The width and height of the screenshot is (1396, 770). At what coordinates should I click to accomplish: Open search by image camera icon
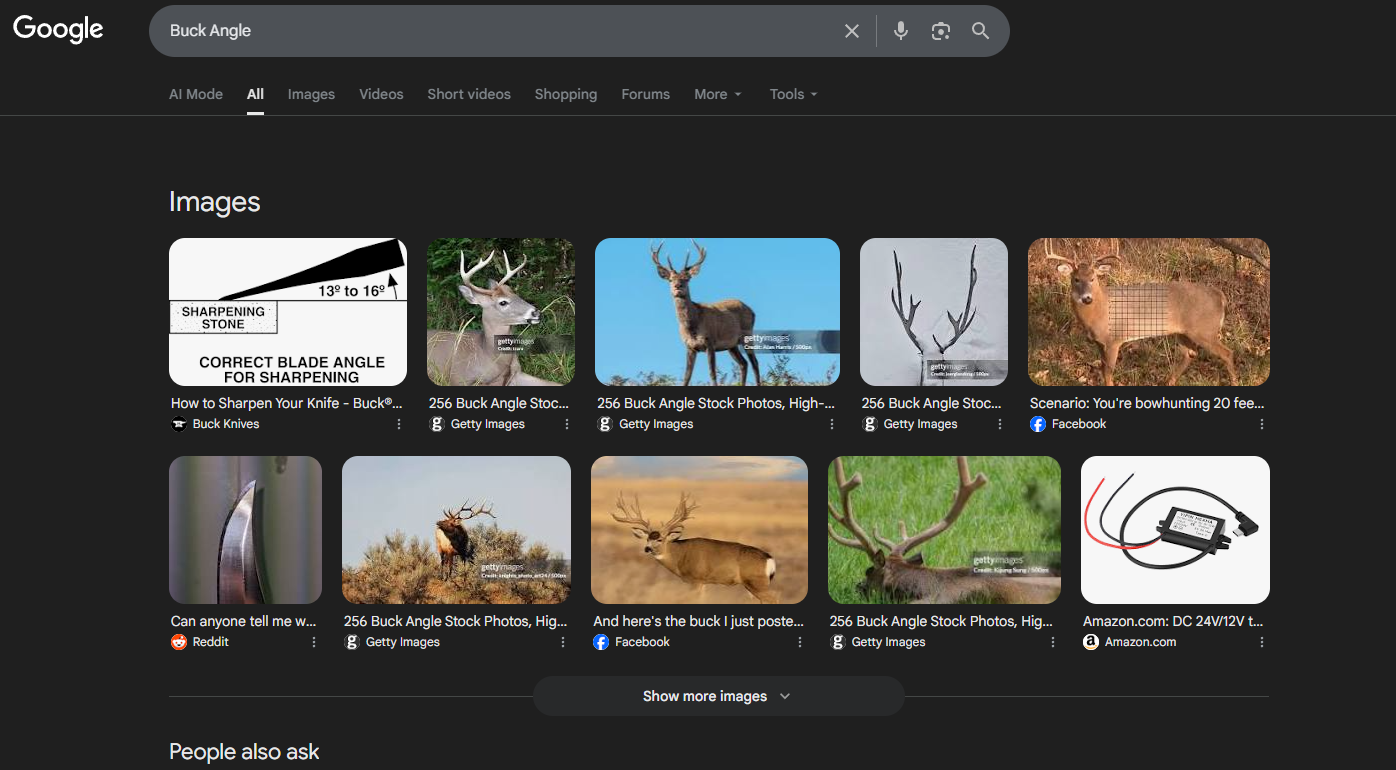coord(941,31)
